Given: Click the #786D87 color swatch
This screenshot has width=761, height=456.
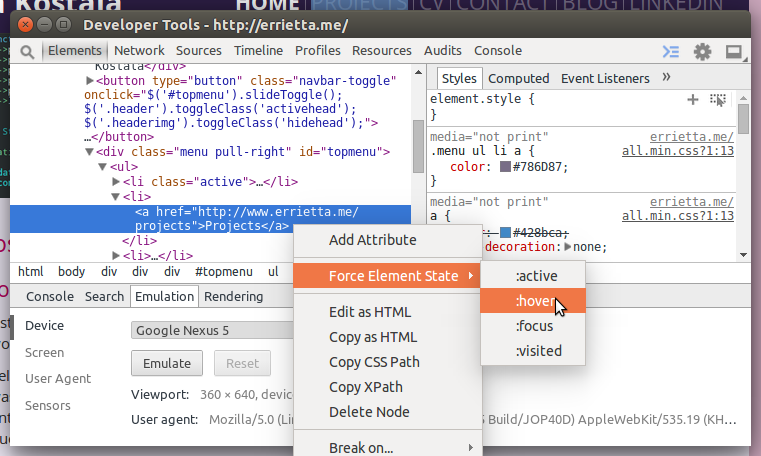Looking at the screenshot, I should [505, 166].
